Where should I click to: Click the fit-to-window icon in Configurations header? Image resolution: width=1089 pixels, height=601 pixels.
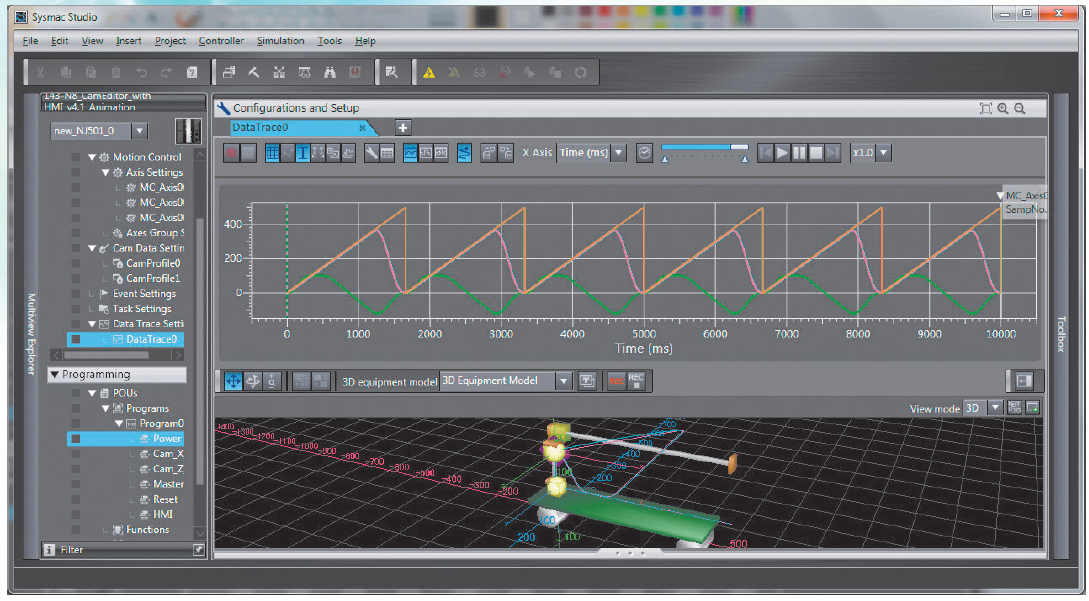click(x=986, y=108)
